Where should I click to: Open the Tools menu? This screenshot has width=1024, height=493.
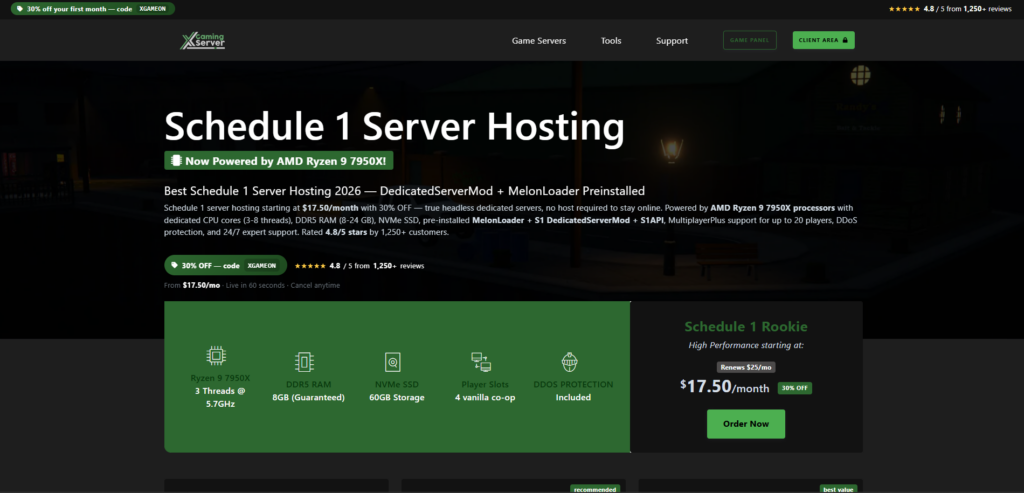(x=611, y=40)
